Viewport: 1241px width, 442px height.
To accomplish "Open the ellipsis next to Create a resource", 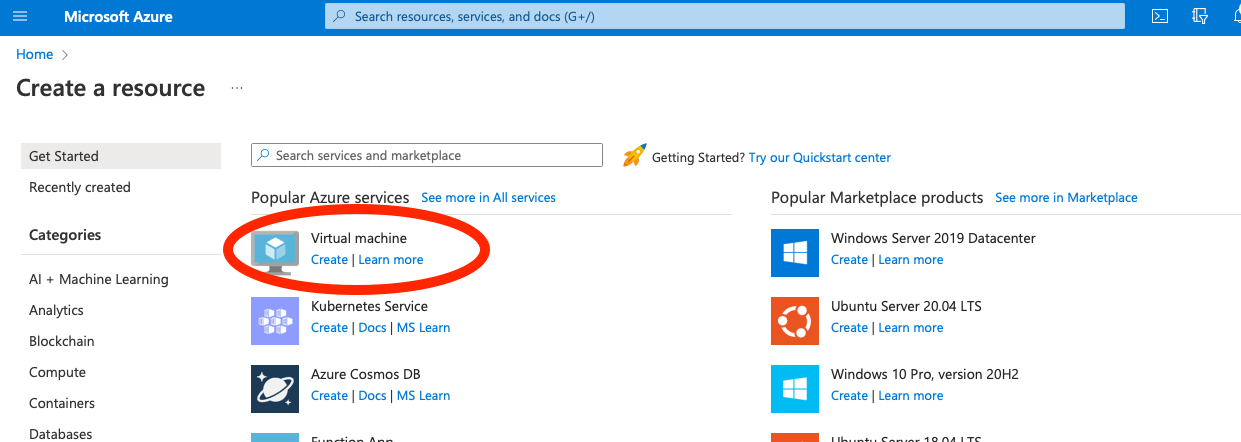I will pyautogui.click(x=237, y=88).
